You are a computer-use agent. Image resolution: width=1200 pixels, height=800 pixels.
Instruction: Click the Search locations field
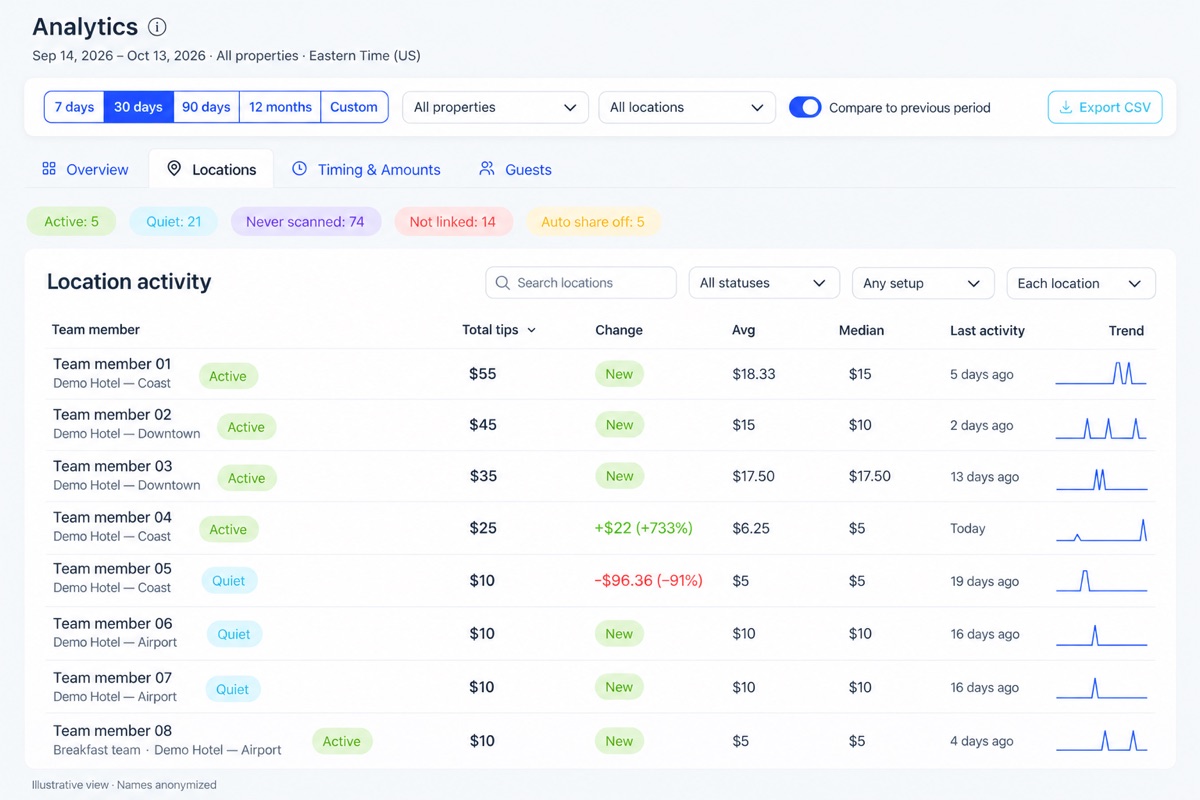(x=581, y=283)
